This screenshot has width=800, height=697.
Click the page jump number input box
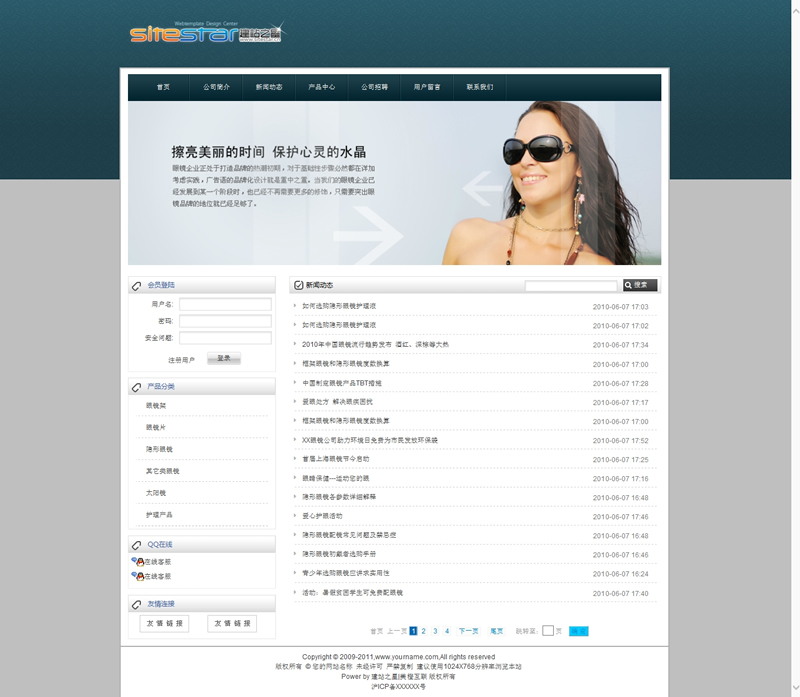[547, 631]
